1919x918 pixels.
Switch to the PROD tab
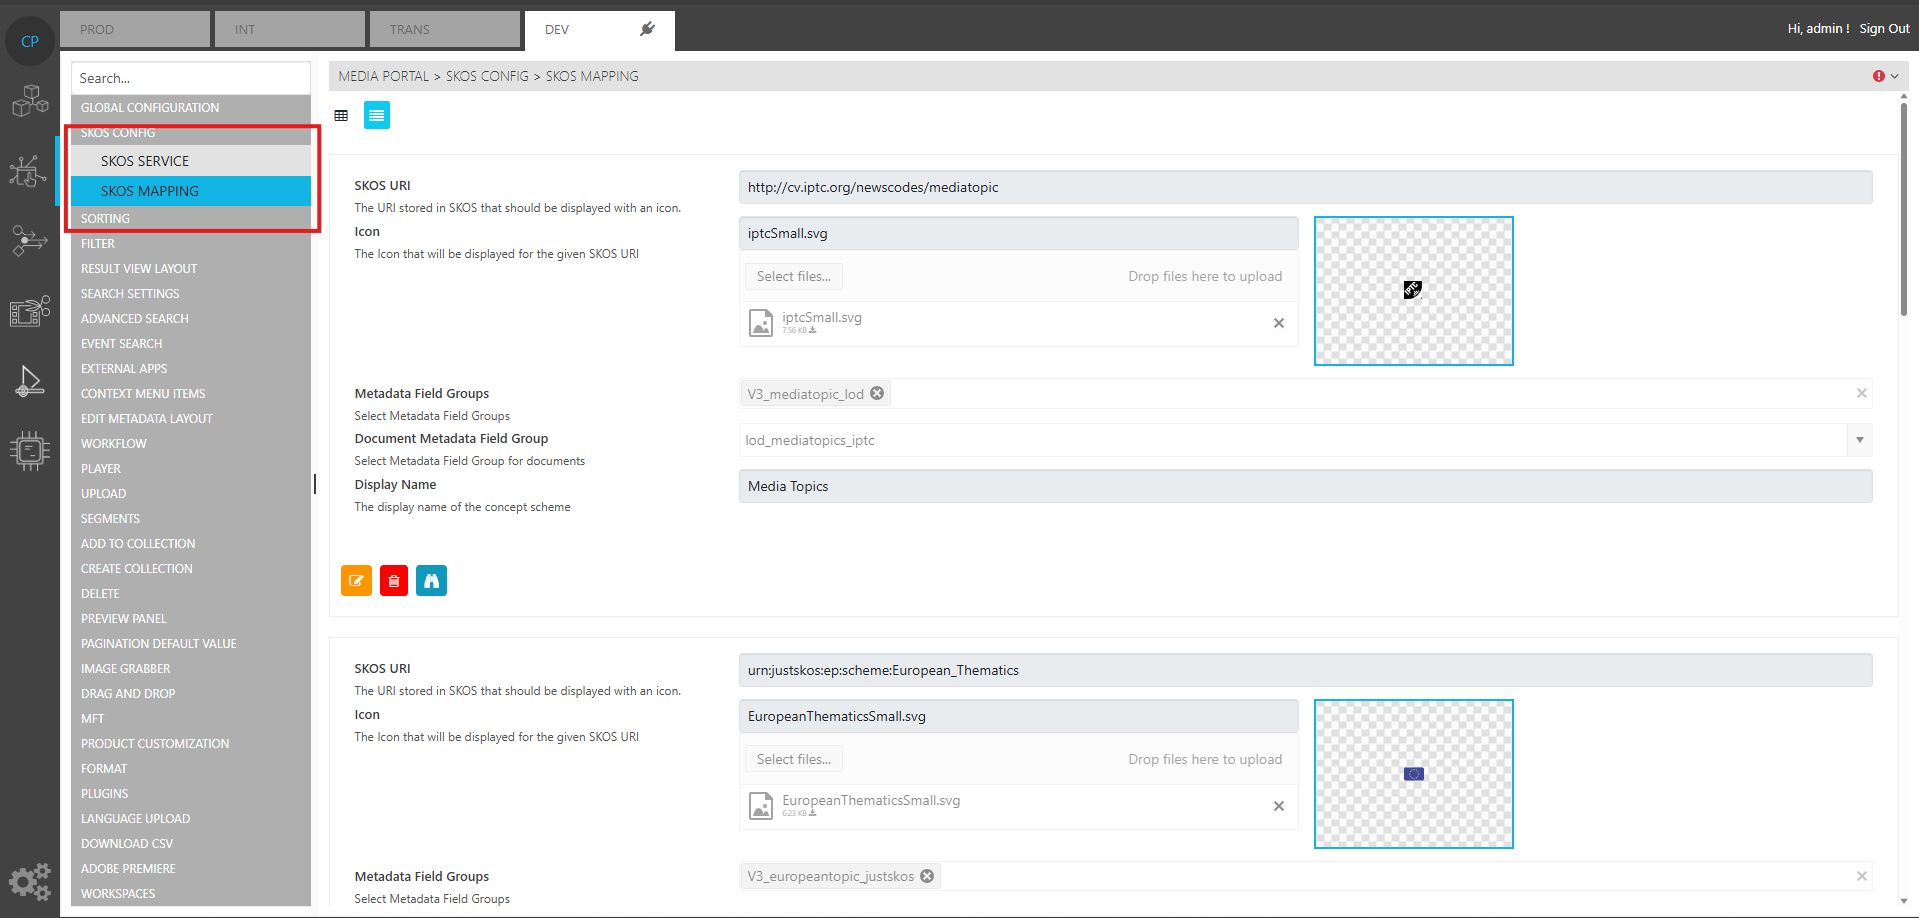click(x=135, y=29)
